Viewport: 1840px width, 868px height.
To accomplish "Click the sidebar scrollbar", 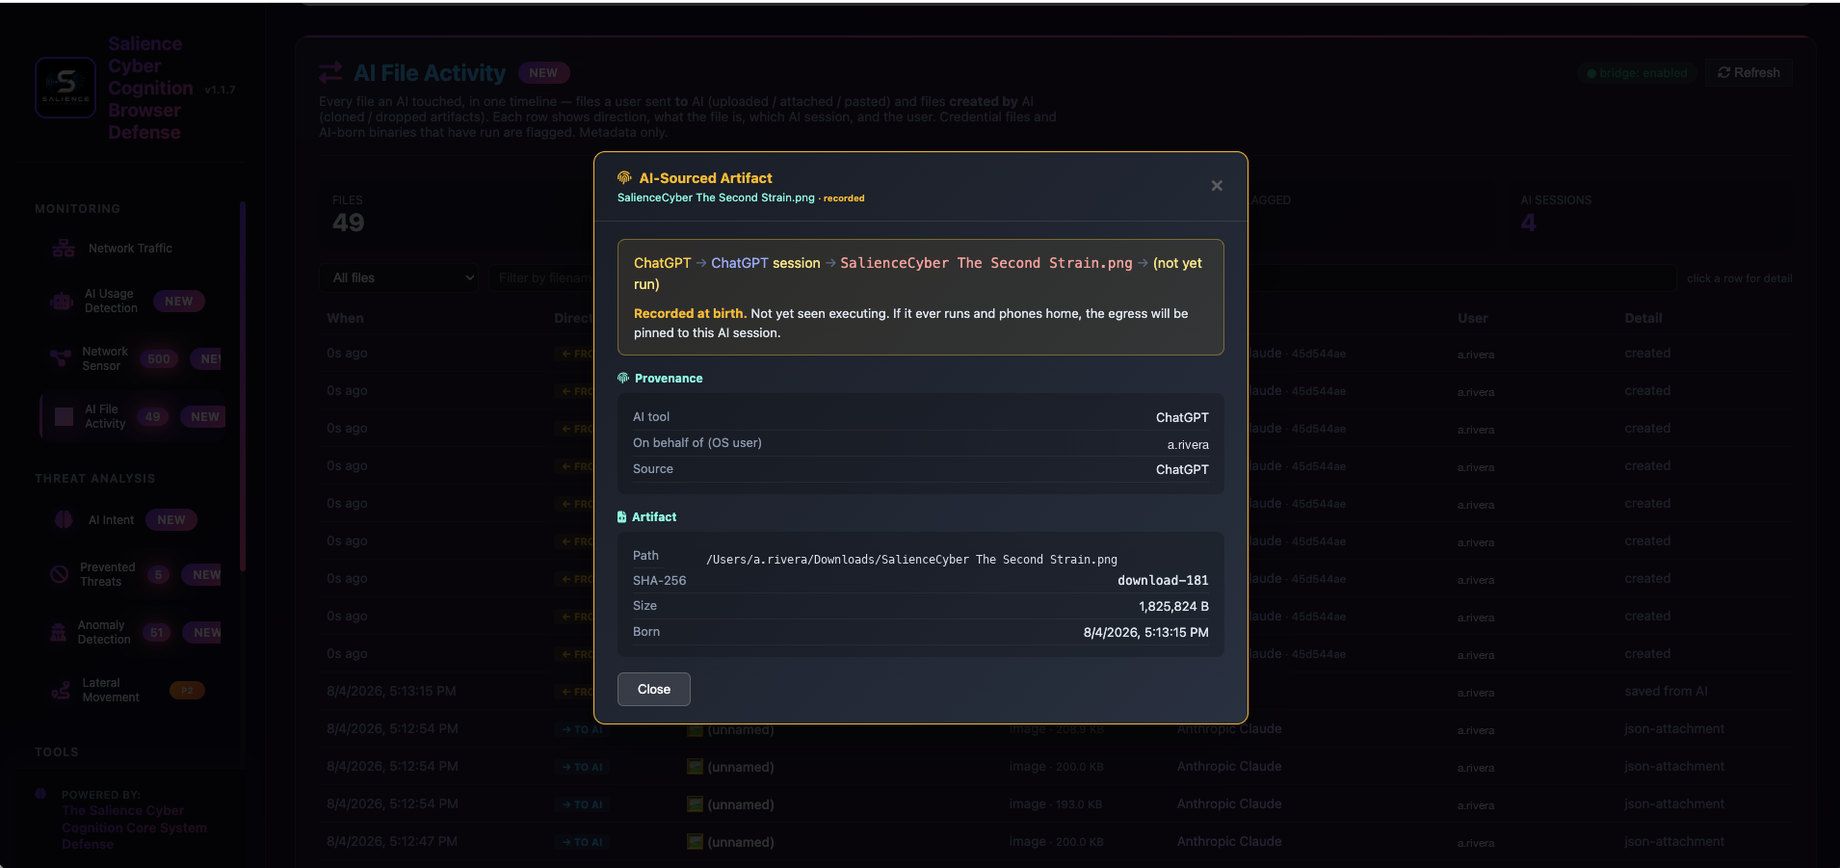I will click(242, 385).
